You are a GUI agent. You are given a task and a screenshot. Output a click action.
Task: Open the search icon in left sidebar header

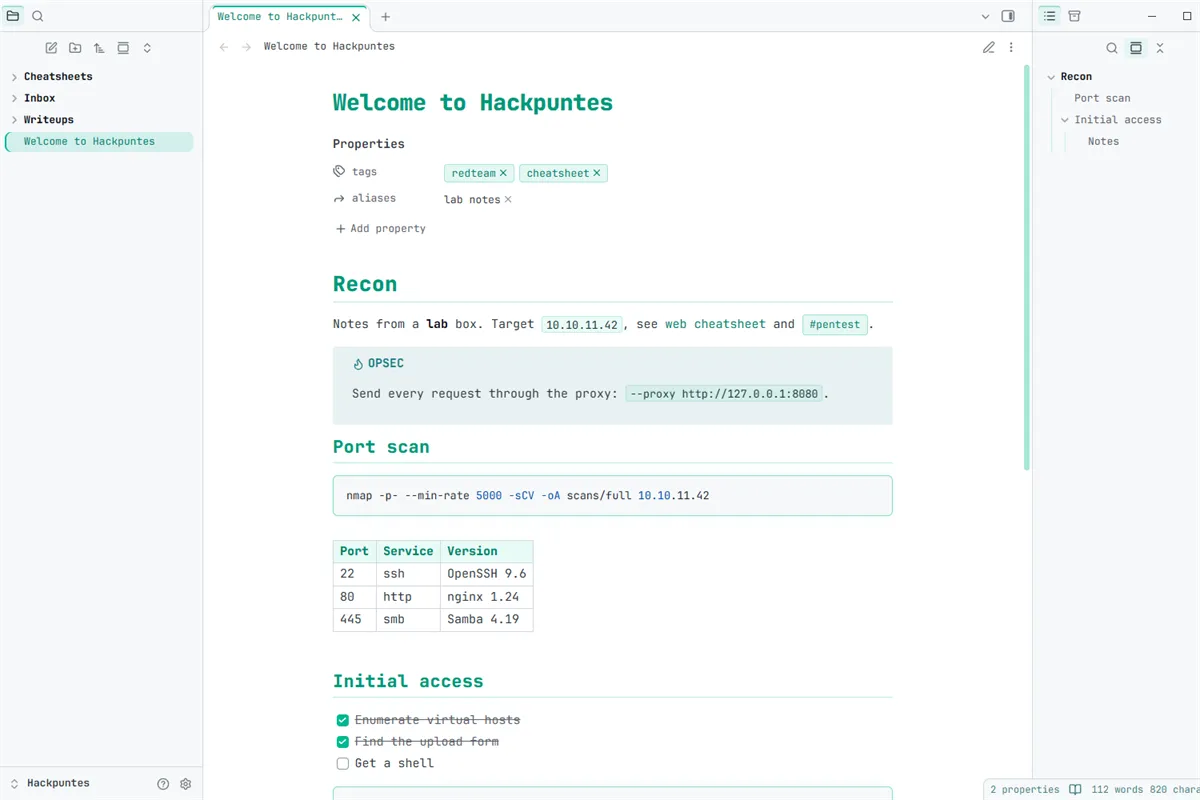[x=38, y=16]
